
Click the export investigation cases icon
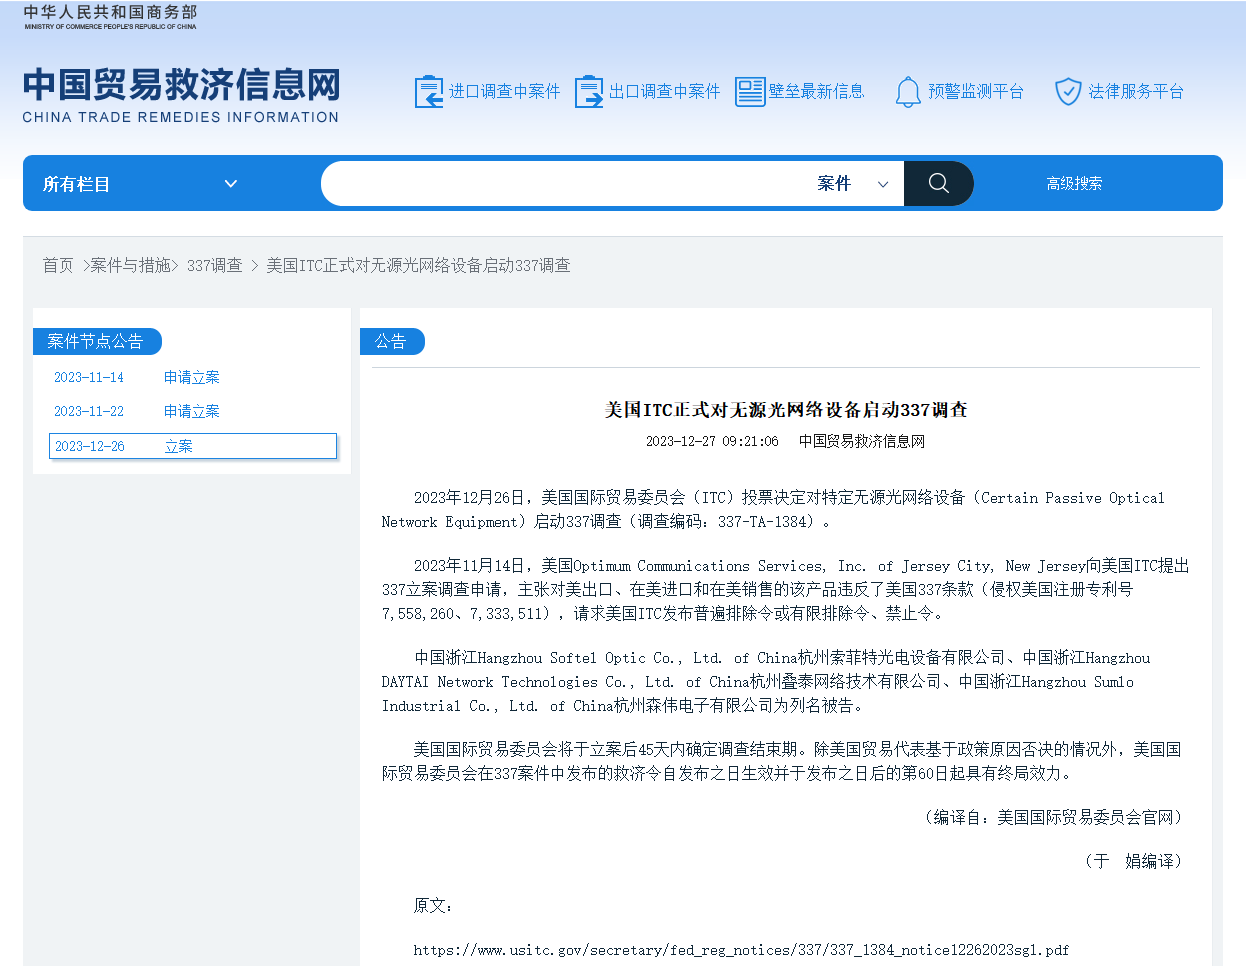click(589, 91)
